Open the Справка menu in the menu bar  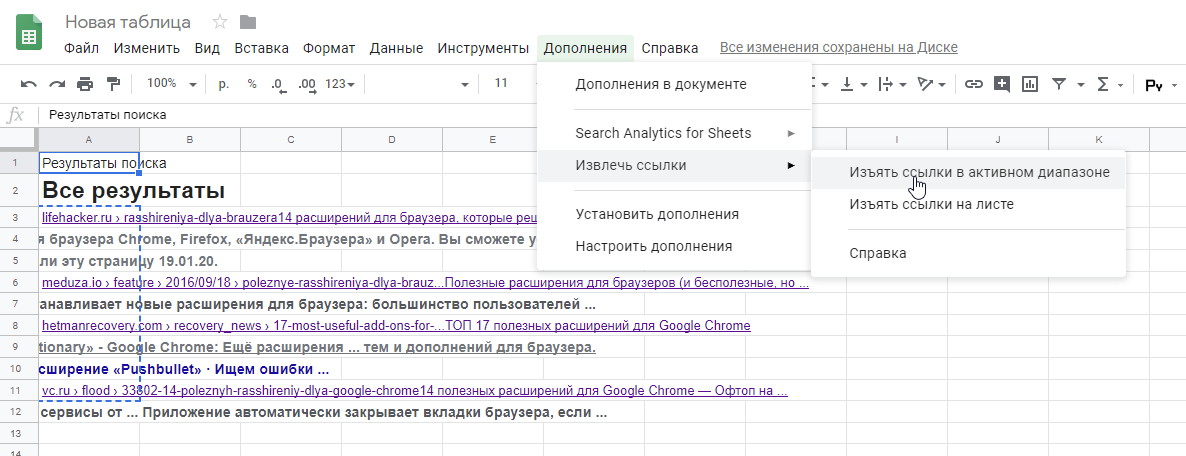tap(670, 48)
